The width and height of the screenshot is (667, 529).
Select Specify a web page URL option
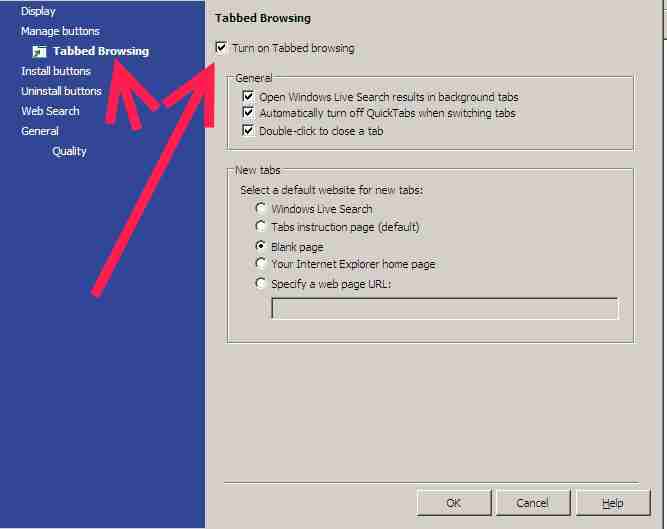click(x=261, y=283)
